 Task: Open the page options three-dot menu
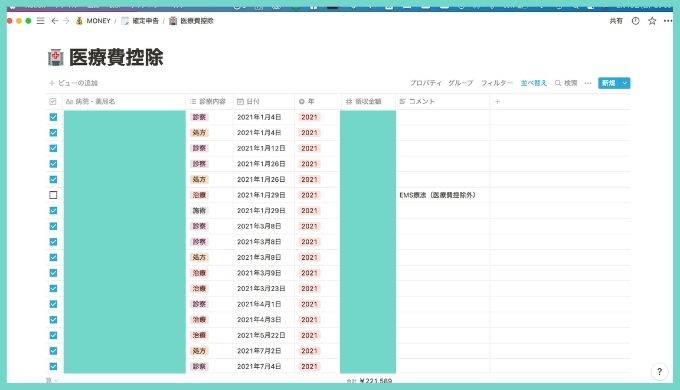click(x=668, y=21)
